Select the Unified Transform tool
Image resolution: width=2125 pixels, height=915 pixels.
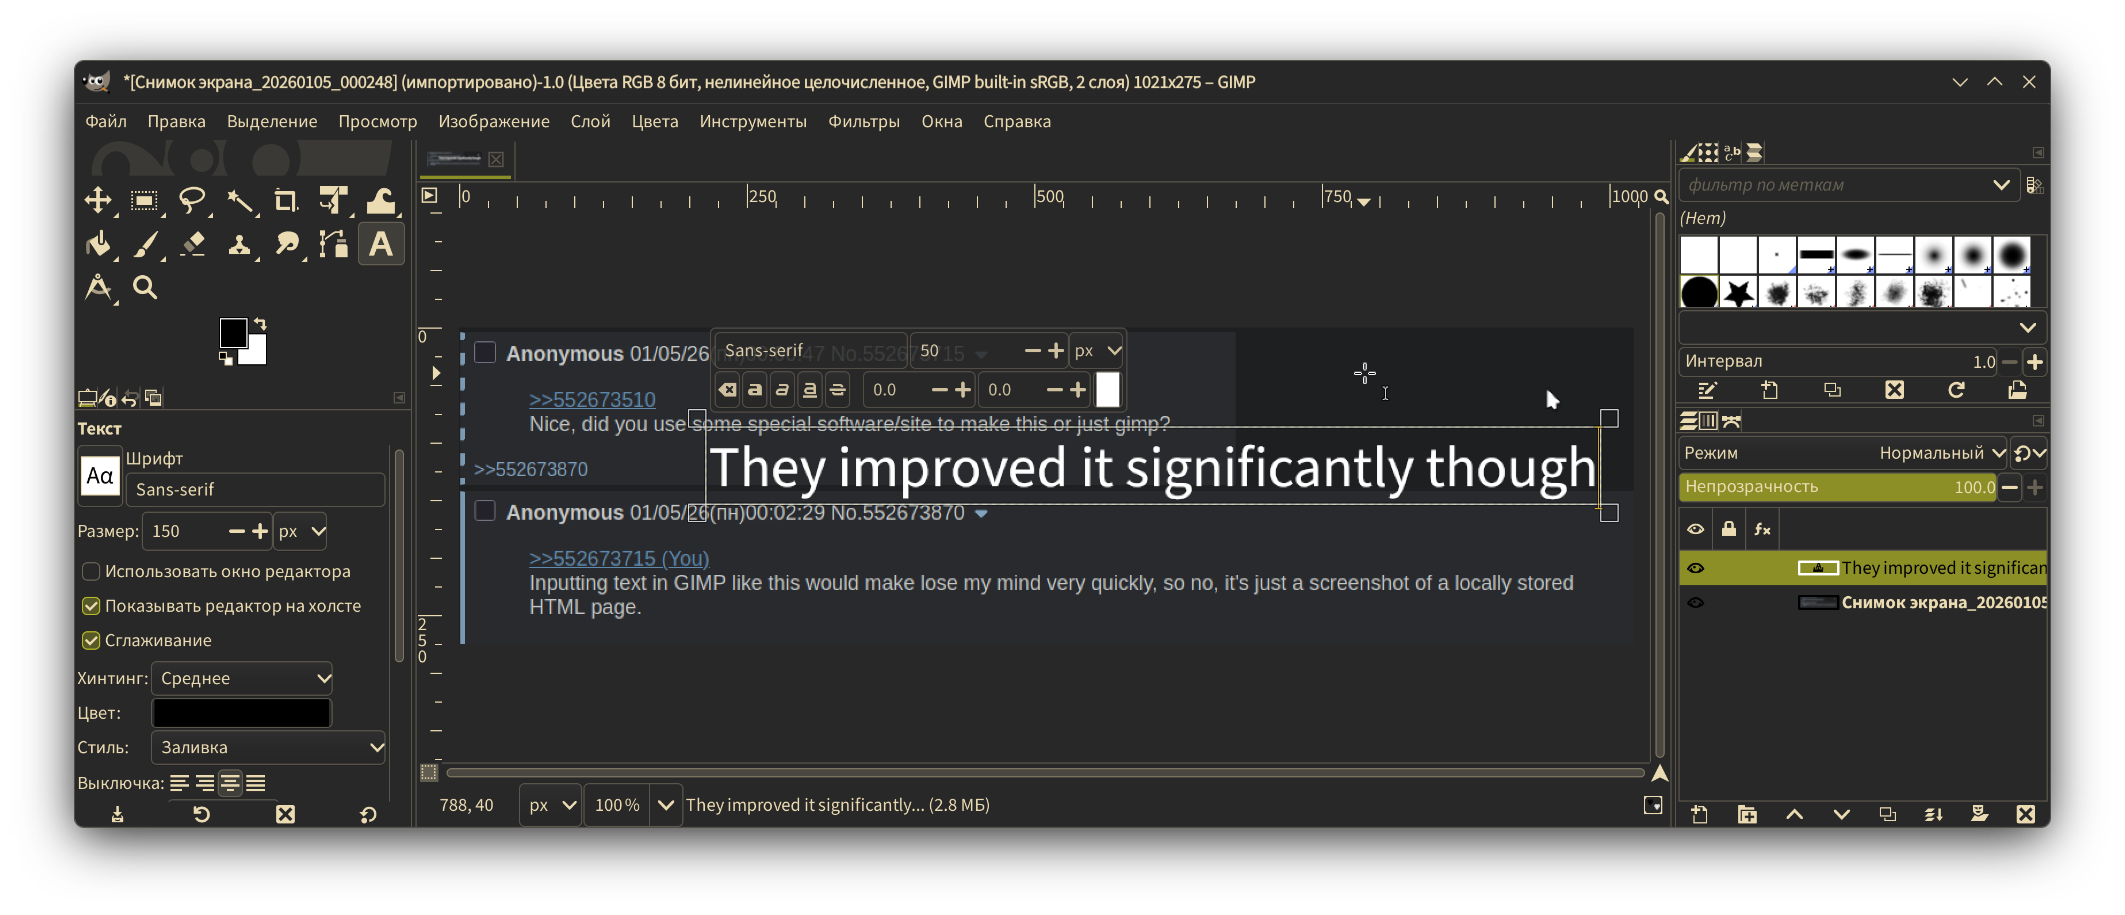(333, 201)
